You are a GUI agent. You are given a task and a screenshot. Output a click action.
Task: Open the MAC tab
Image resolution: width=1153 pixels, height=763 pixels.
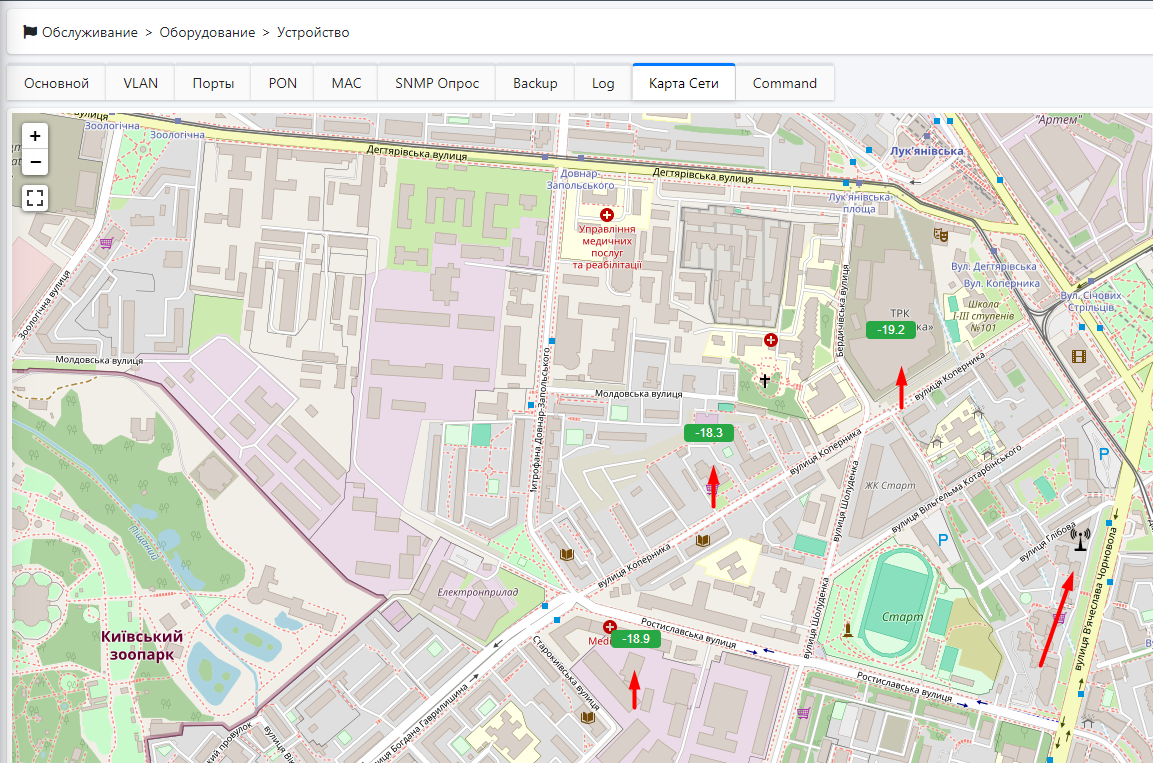point(346,83)
